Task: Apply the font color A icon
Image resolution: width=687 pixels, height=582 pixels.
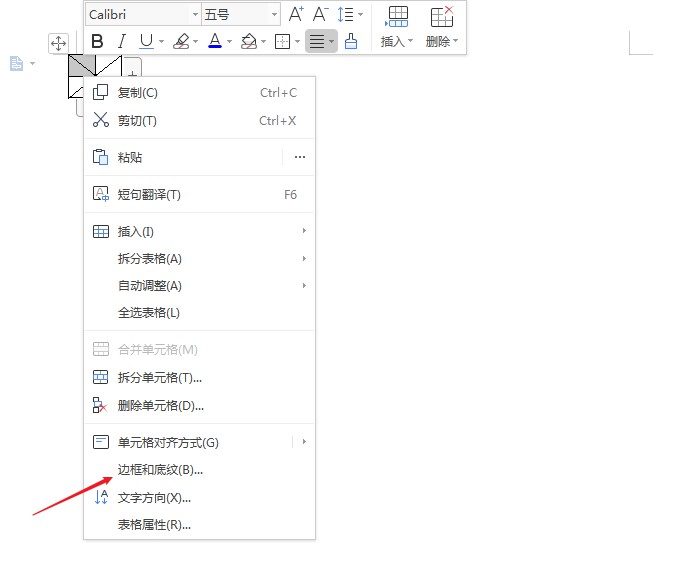Action: coord(215,42)
